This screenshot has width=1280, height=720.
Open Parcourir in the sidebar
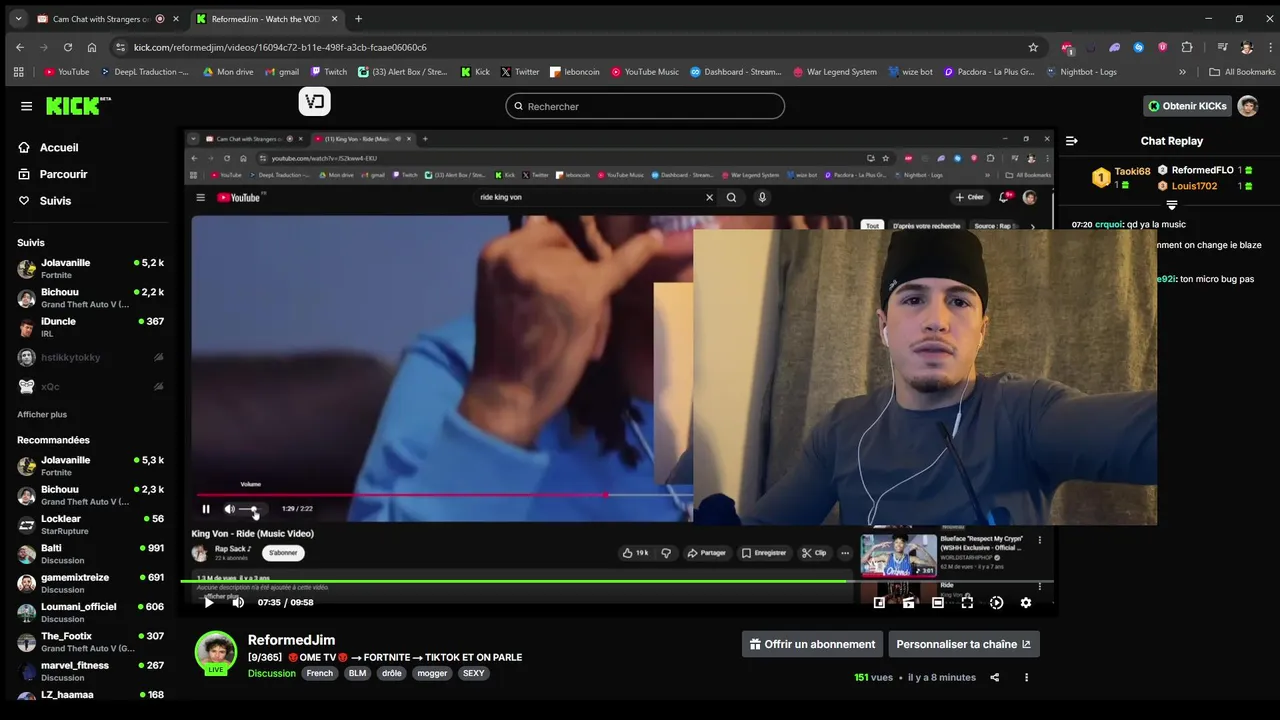tap(53, 174)
